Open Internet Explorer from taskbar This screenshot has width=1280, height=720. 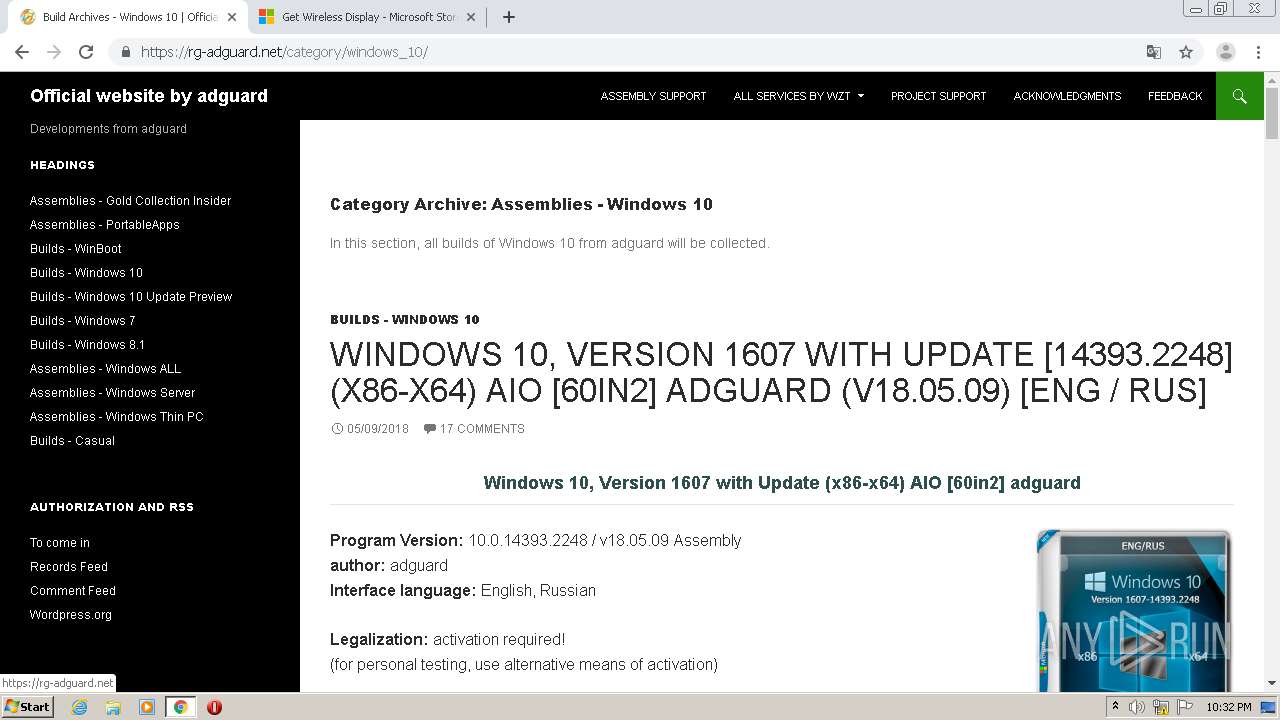click(79, 707)
